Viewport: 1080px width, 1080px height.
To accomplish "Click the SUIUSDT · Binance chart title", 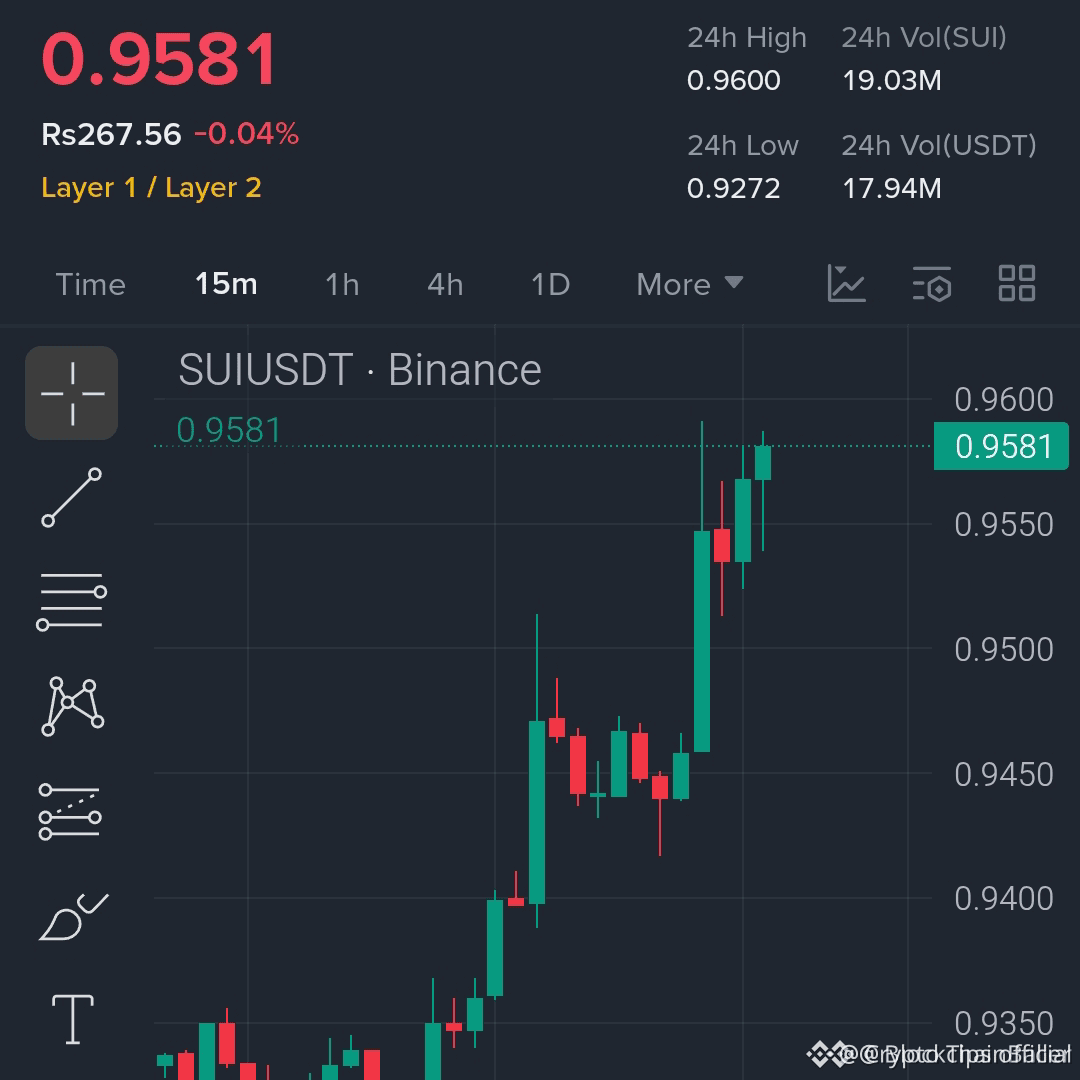I will [x=360, y=370].
